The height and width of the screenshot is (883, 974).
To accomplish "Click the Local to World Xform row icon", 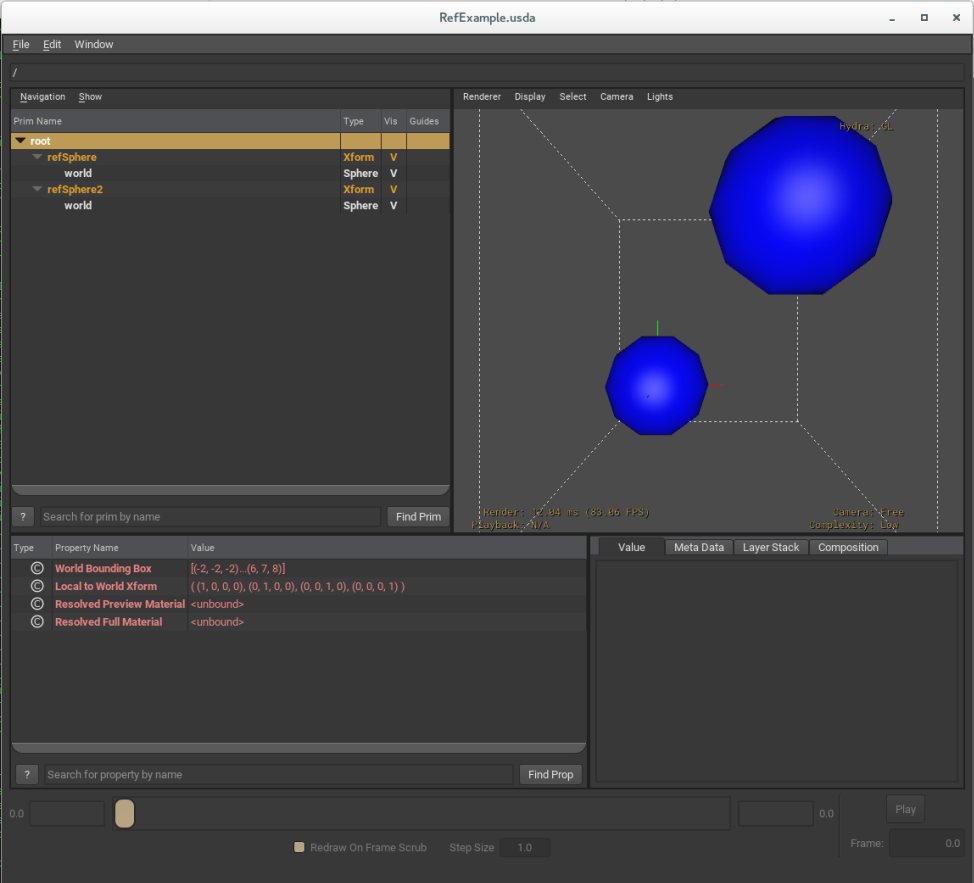I will 37,587.
